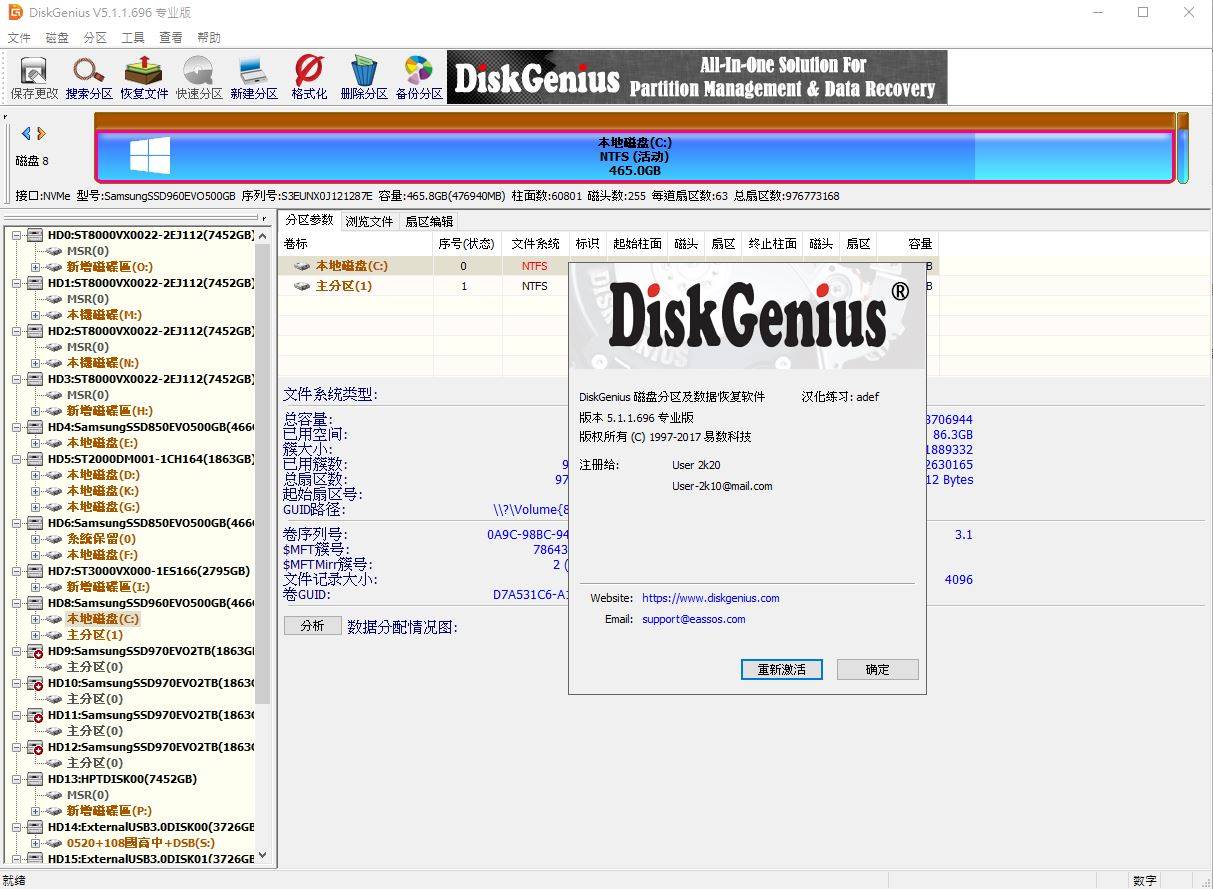Open the 磁盘 menu

tap(57, 37)
